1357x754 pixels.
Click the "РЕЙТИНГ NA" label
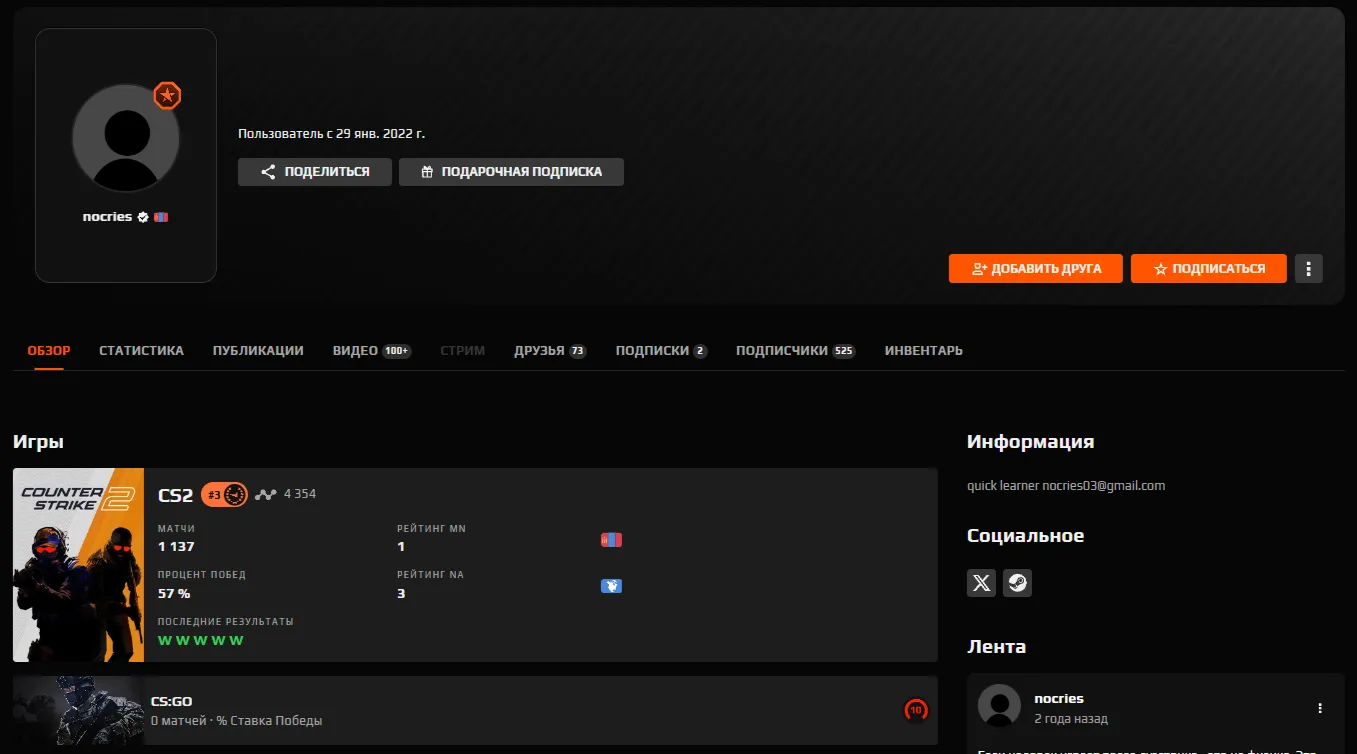click(x=431, y=575)
